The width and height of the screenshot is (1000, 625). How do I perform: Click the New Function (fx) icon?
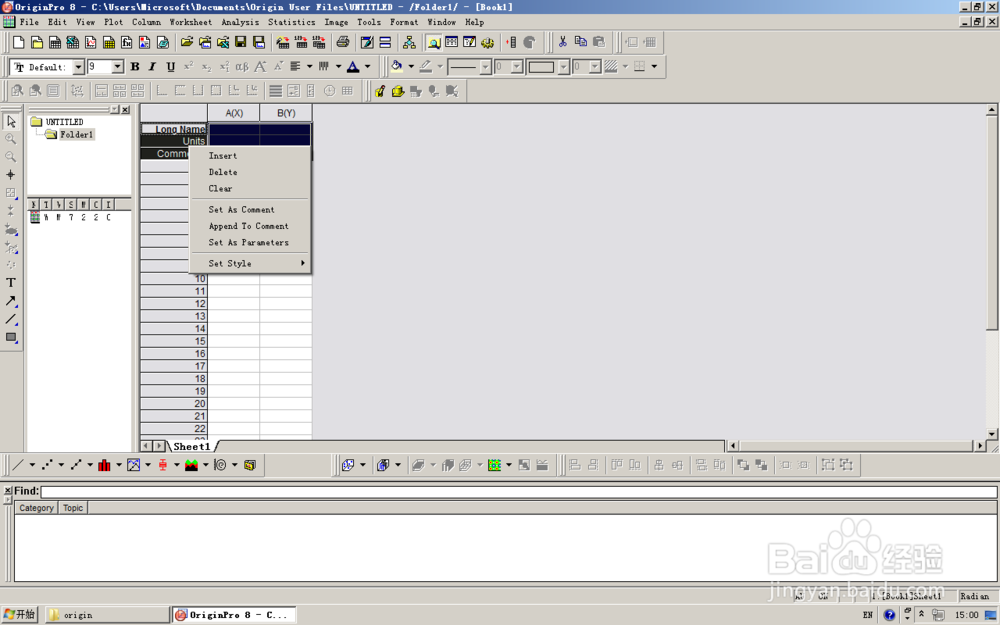[x=127, y=42]
